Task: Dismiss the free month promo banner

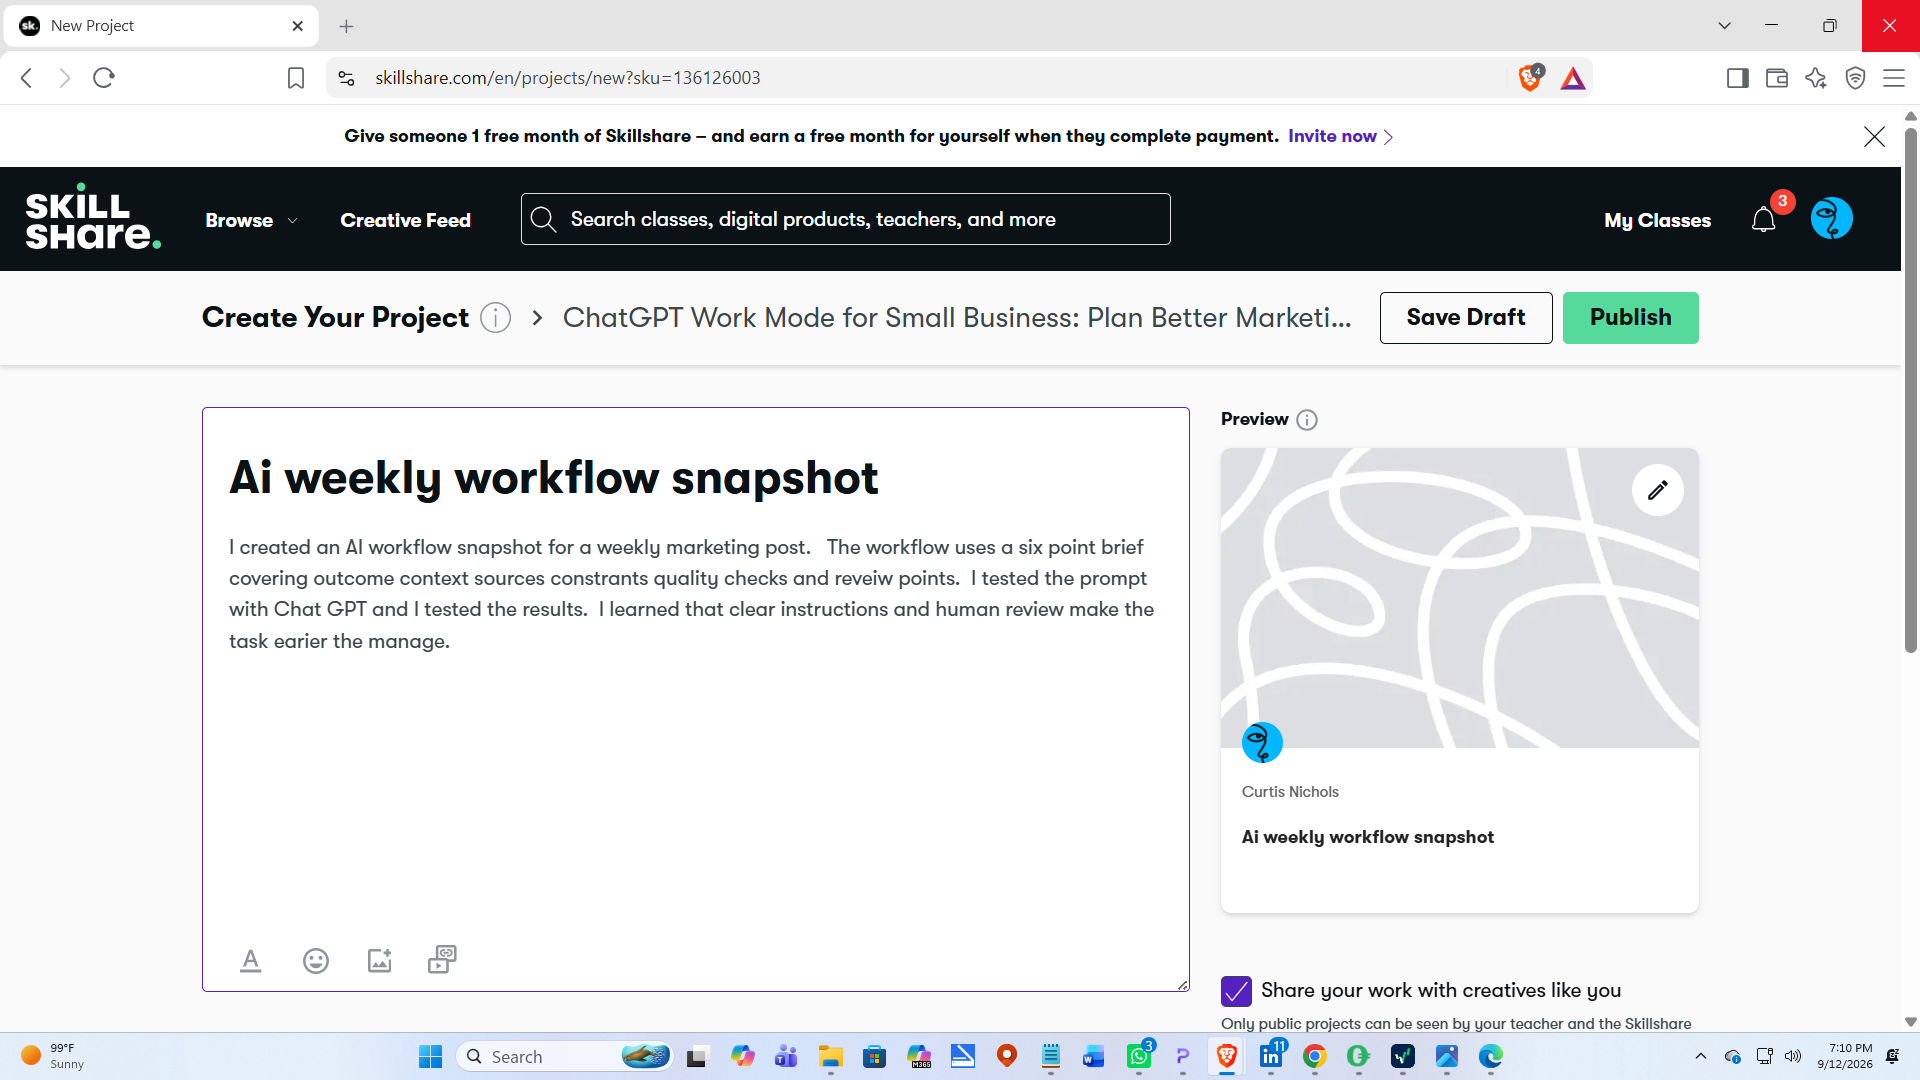Action: (x=1875, y=137)
